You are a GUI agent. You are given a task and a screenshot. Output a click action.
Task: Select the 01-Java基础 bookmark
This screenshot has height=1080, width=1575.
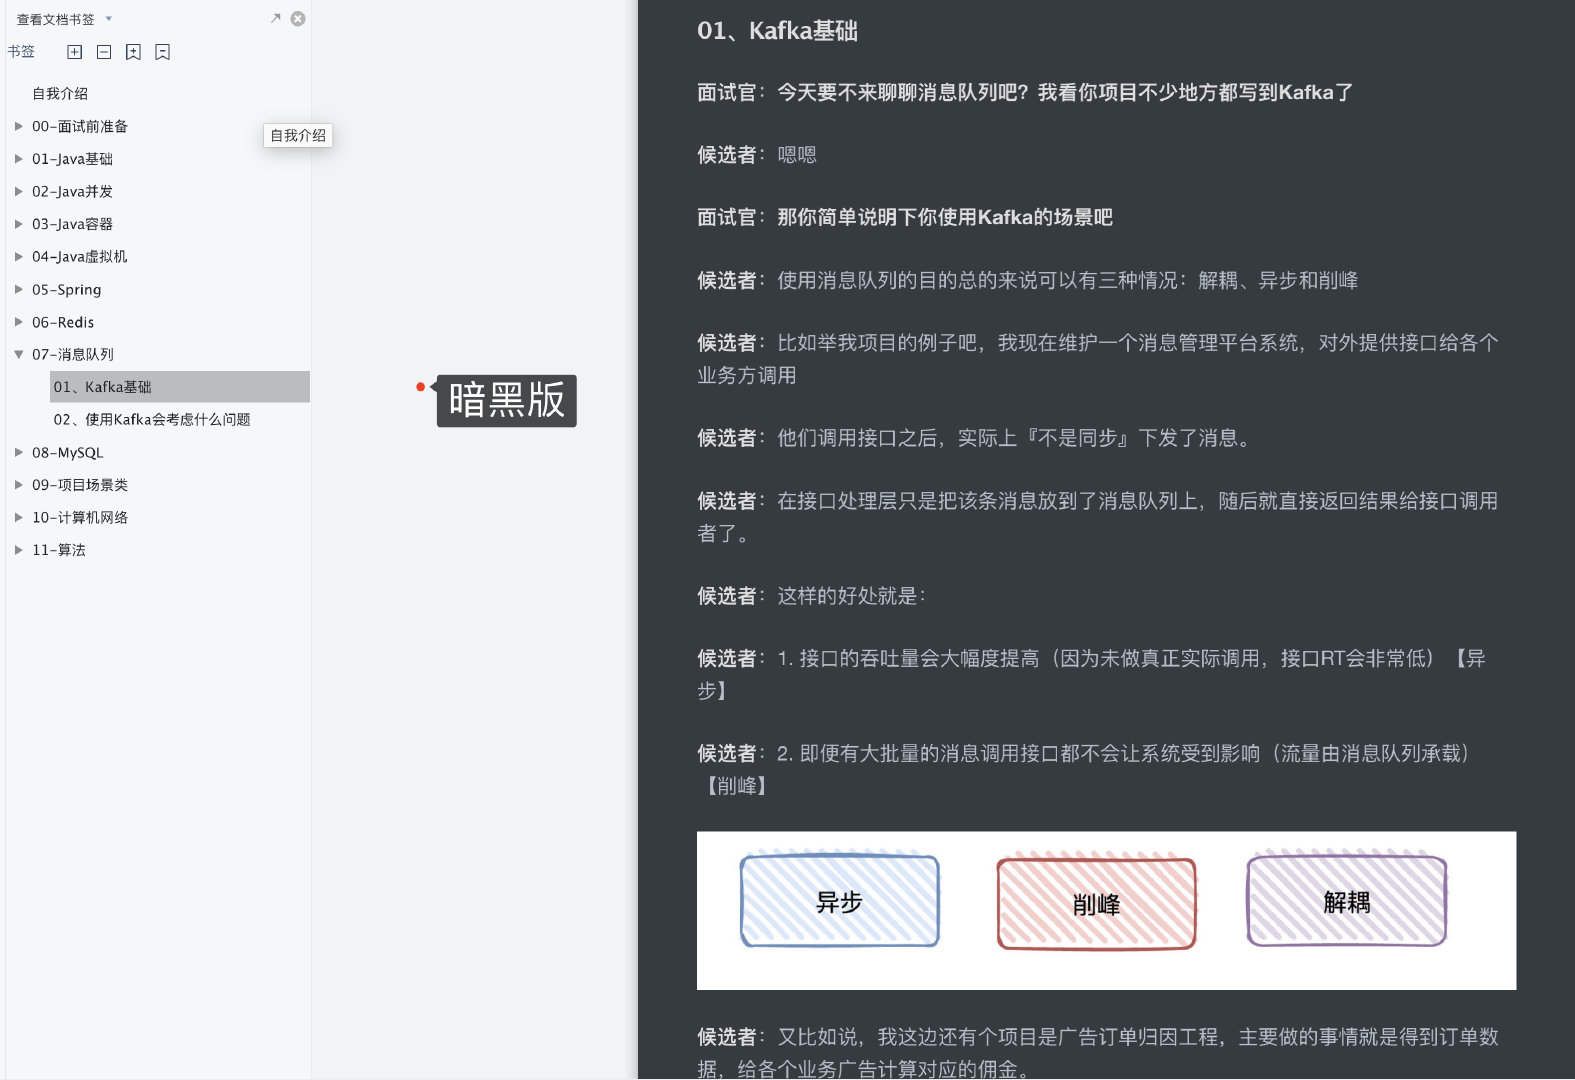72,159
